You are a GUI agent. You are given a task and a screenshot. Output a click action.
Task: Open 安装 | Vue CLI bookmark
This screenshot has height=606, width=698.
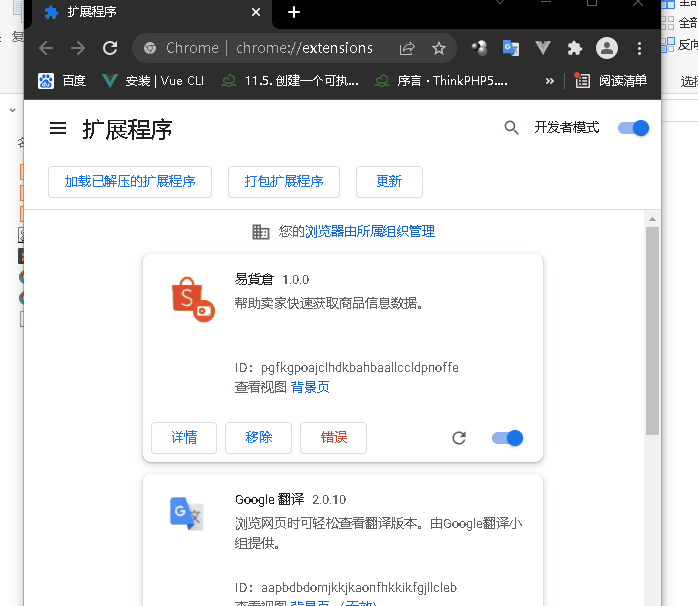point(153,81)
